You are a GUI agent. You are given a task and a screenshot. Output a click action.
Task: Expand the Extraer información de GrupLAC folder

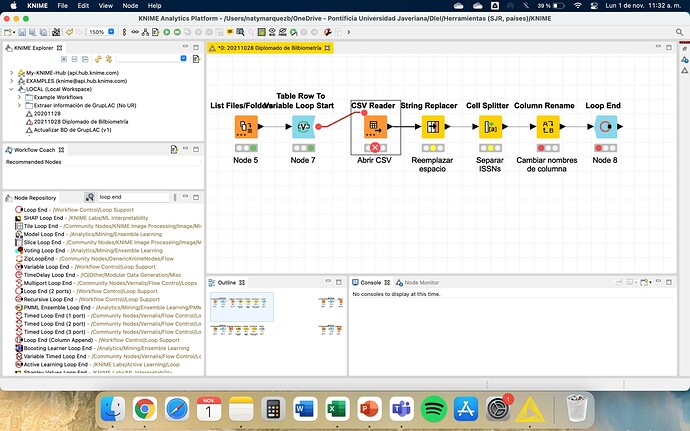pos(19,105)
